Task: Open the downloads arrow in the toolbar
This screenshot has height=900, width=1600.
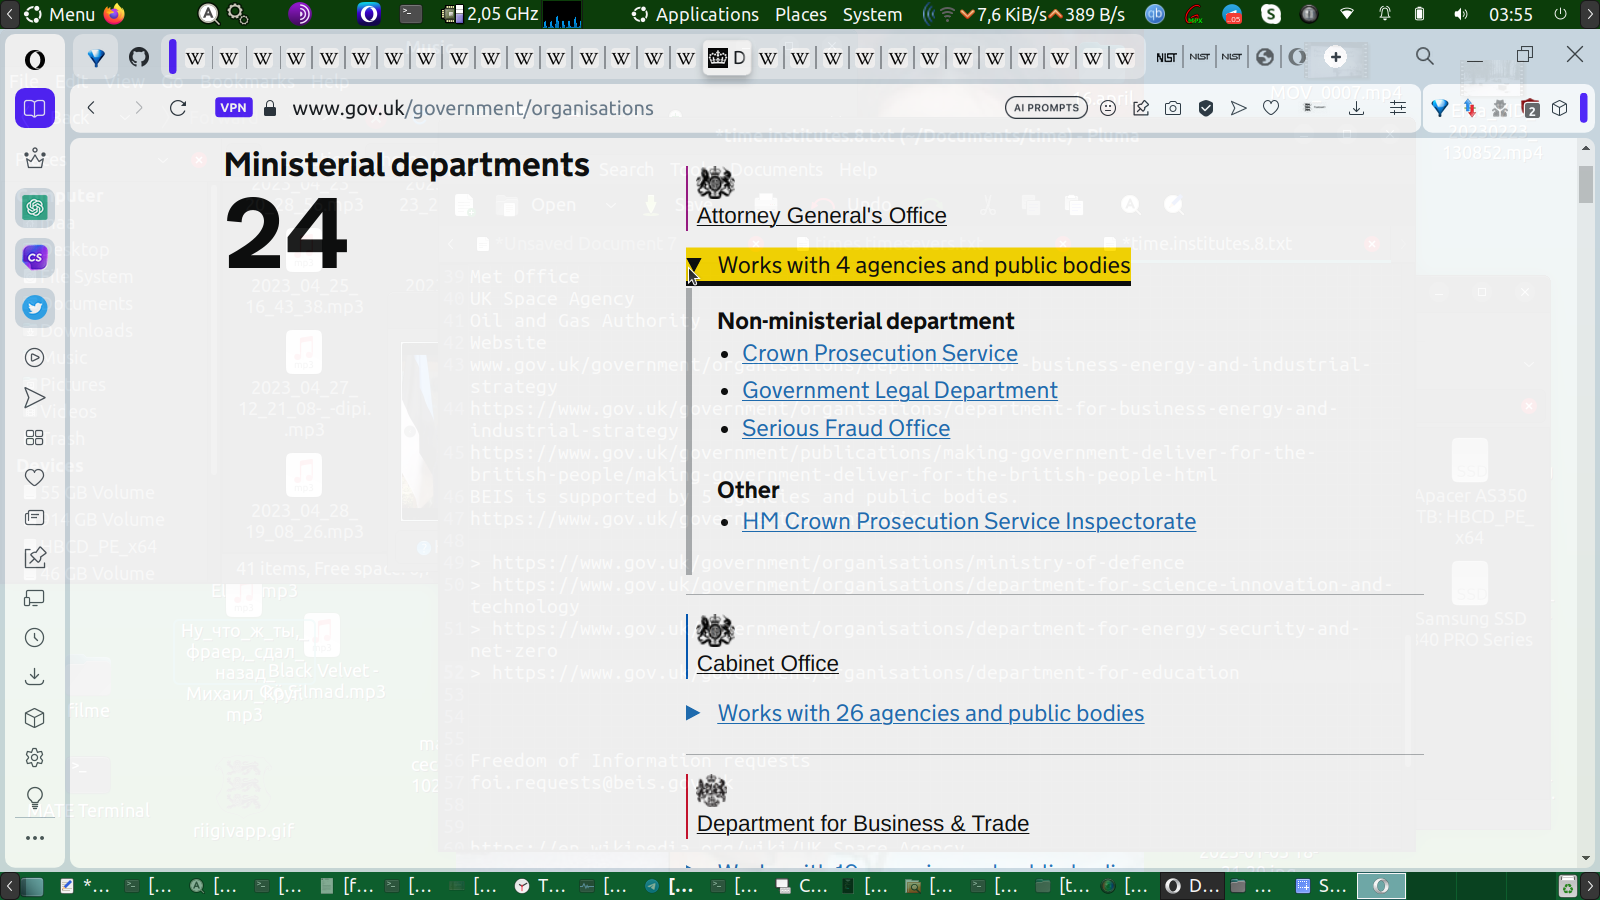Action: pos(1356,108)
